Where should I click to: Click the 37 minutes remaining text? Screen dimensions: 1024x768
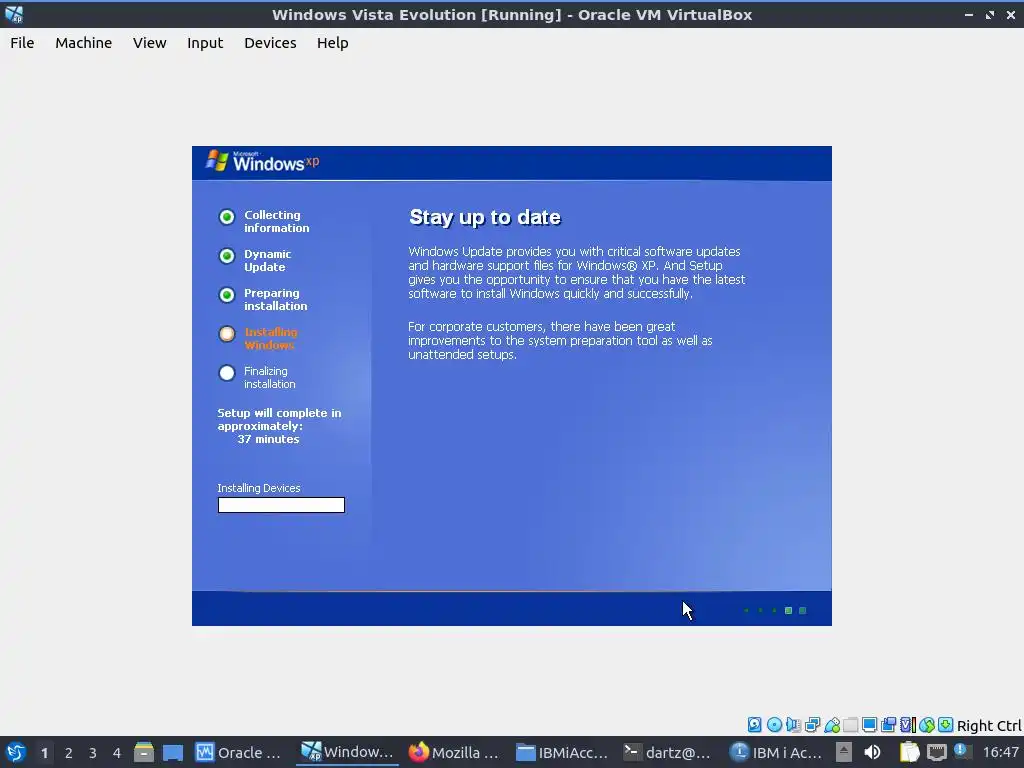click(x=268, y=440)
